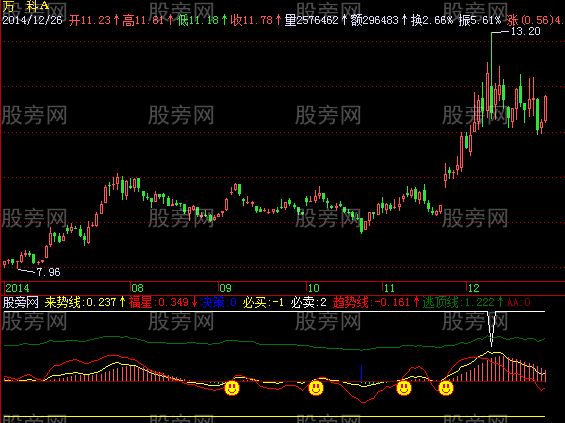Screen dimensions: 565x423
Task: Click the turnover rate 换2.66%
Action: pyautogui.click(x=432, y=20)
